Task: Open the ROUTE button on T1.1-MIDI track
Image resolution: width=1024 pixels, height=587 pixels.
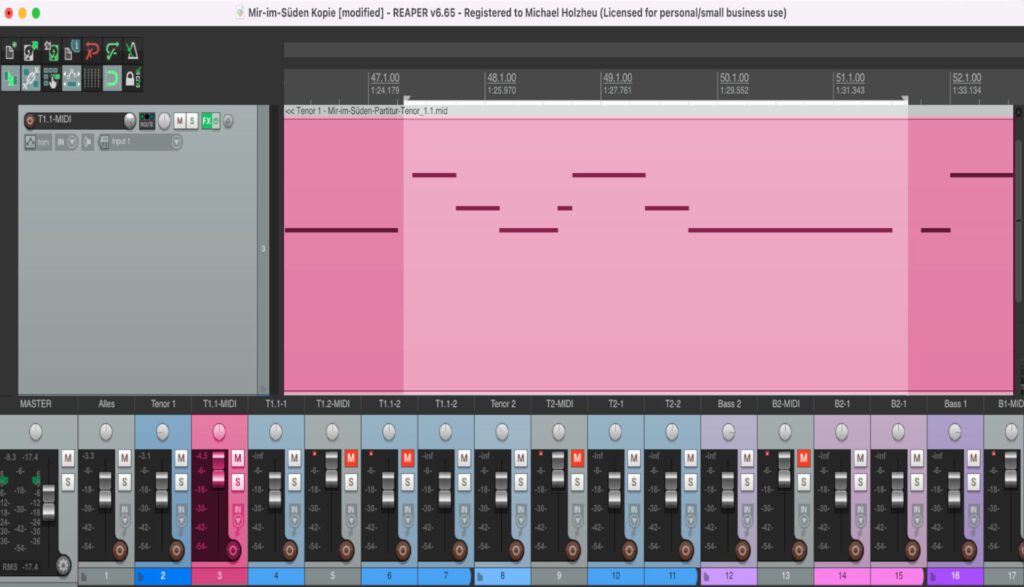Action: click(x=147, y=121)
